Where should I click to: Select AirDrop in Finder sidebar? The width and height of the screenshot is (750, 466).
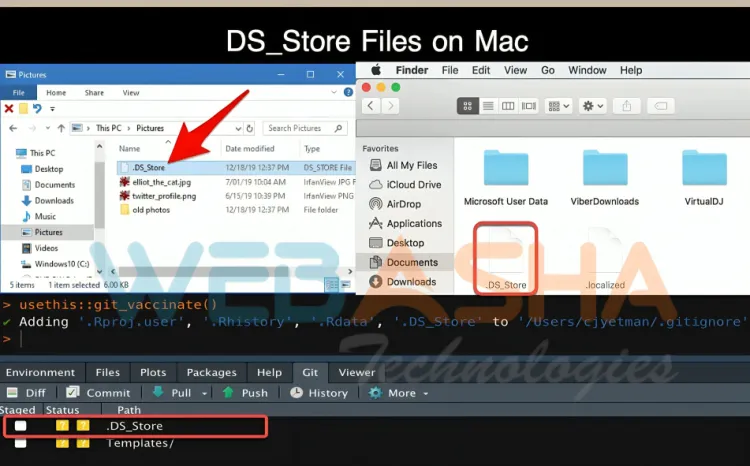pos(395,204)
